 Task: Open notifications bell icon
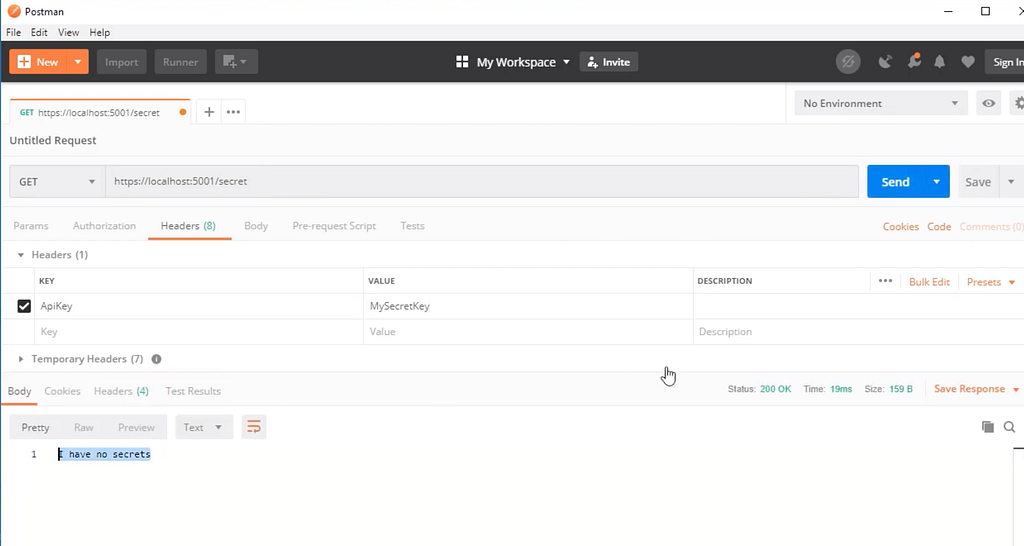(x=939, y=62)
